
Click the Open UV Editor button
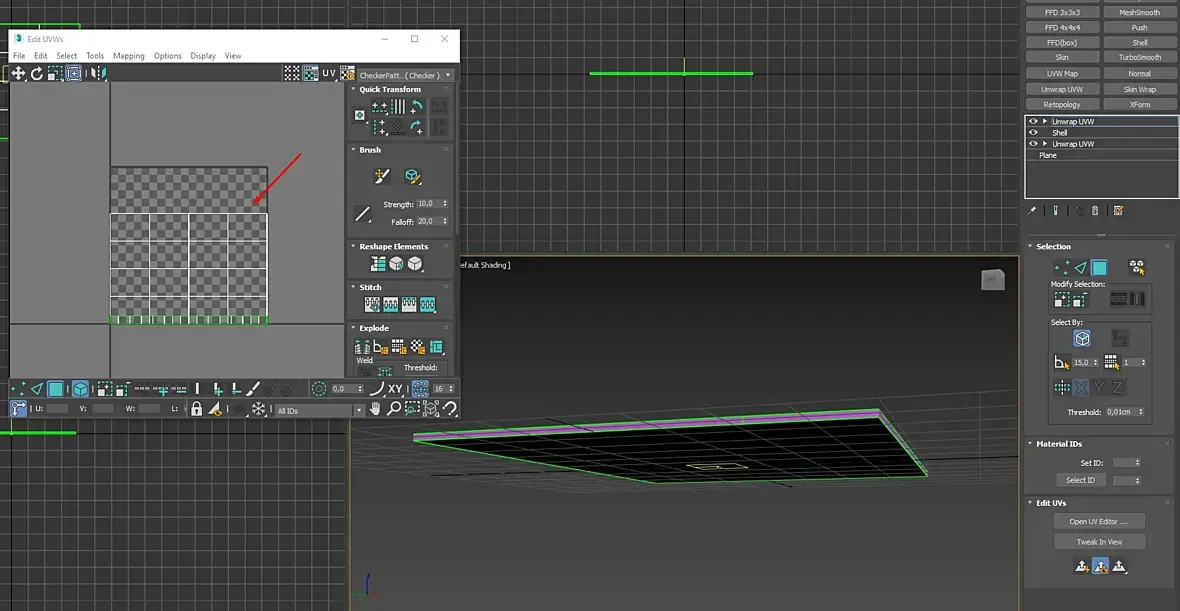1099,521
